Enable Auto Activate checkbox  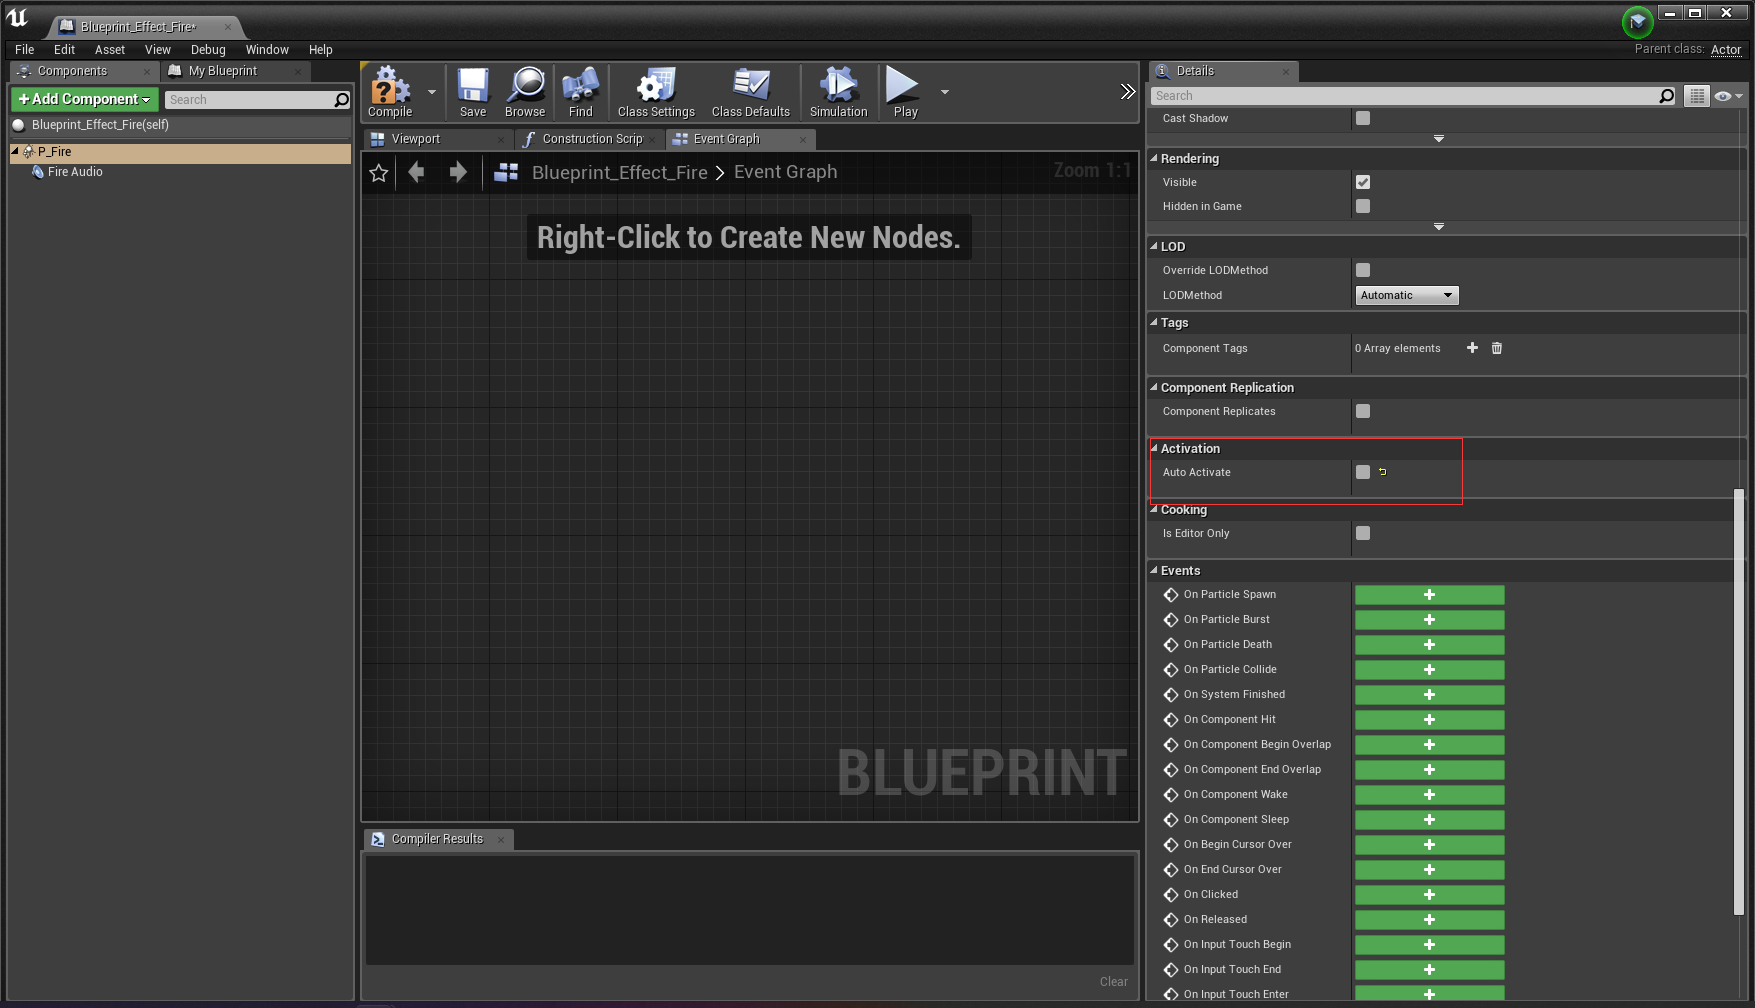pos(1363,472)
